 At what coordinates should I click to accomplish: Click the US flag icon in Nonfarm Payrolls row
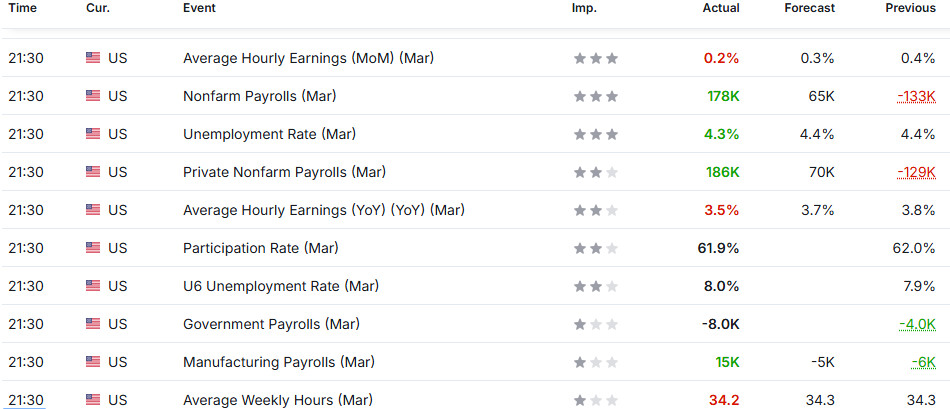pos(93,96)
